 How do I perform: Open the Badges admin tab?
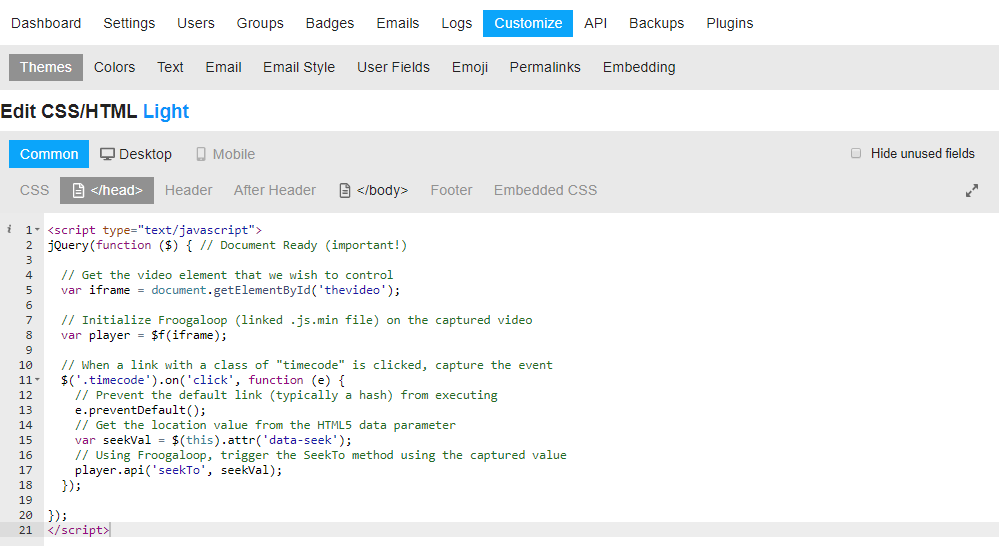click(329, 24)
